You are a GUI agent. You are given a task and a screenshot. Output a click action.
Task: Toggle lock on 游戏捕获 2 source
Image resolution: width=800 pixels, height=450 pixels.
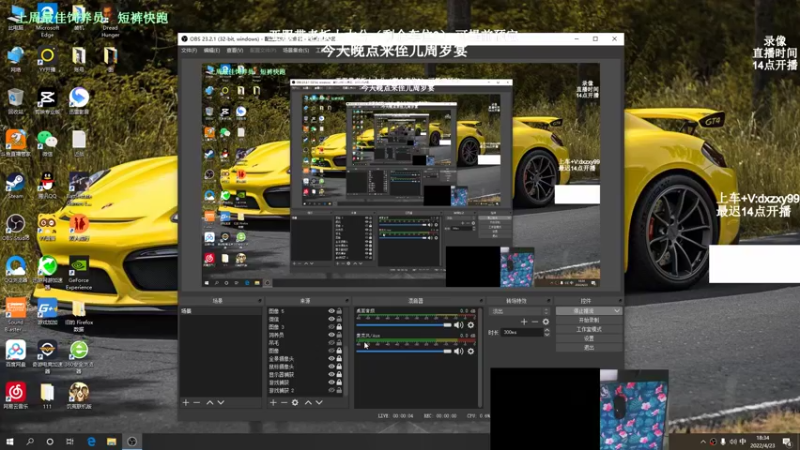(x=339, y=390)
